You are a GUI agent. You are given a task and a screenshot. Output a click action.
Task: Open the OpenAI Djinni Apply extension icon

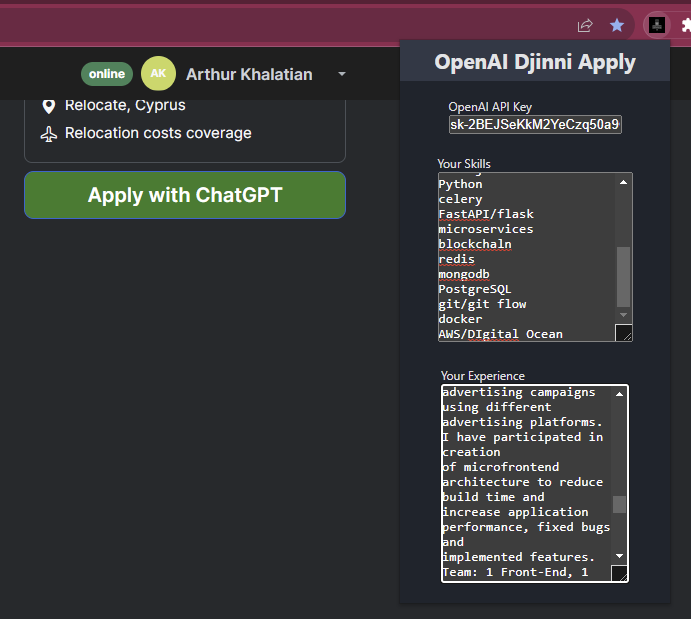click(656, 25)
